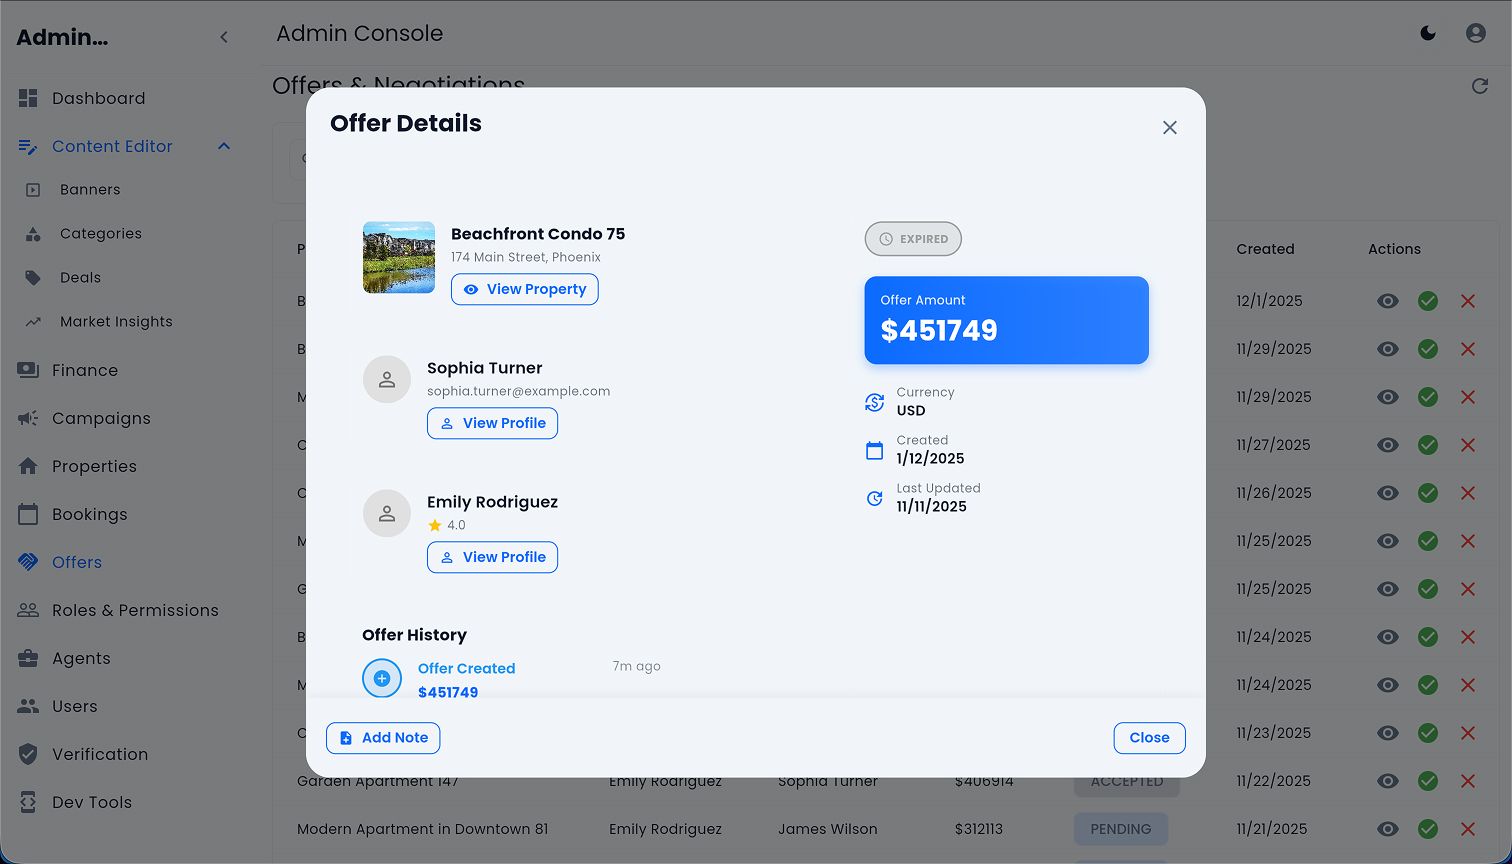The width and height of the screenshot is (1512, 864).
Task: Click the Offer Created plus circle icon
Action: point(381,678)
